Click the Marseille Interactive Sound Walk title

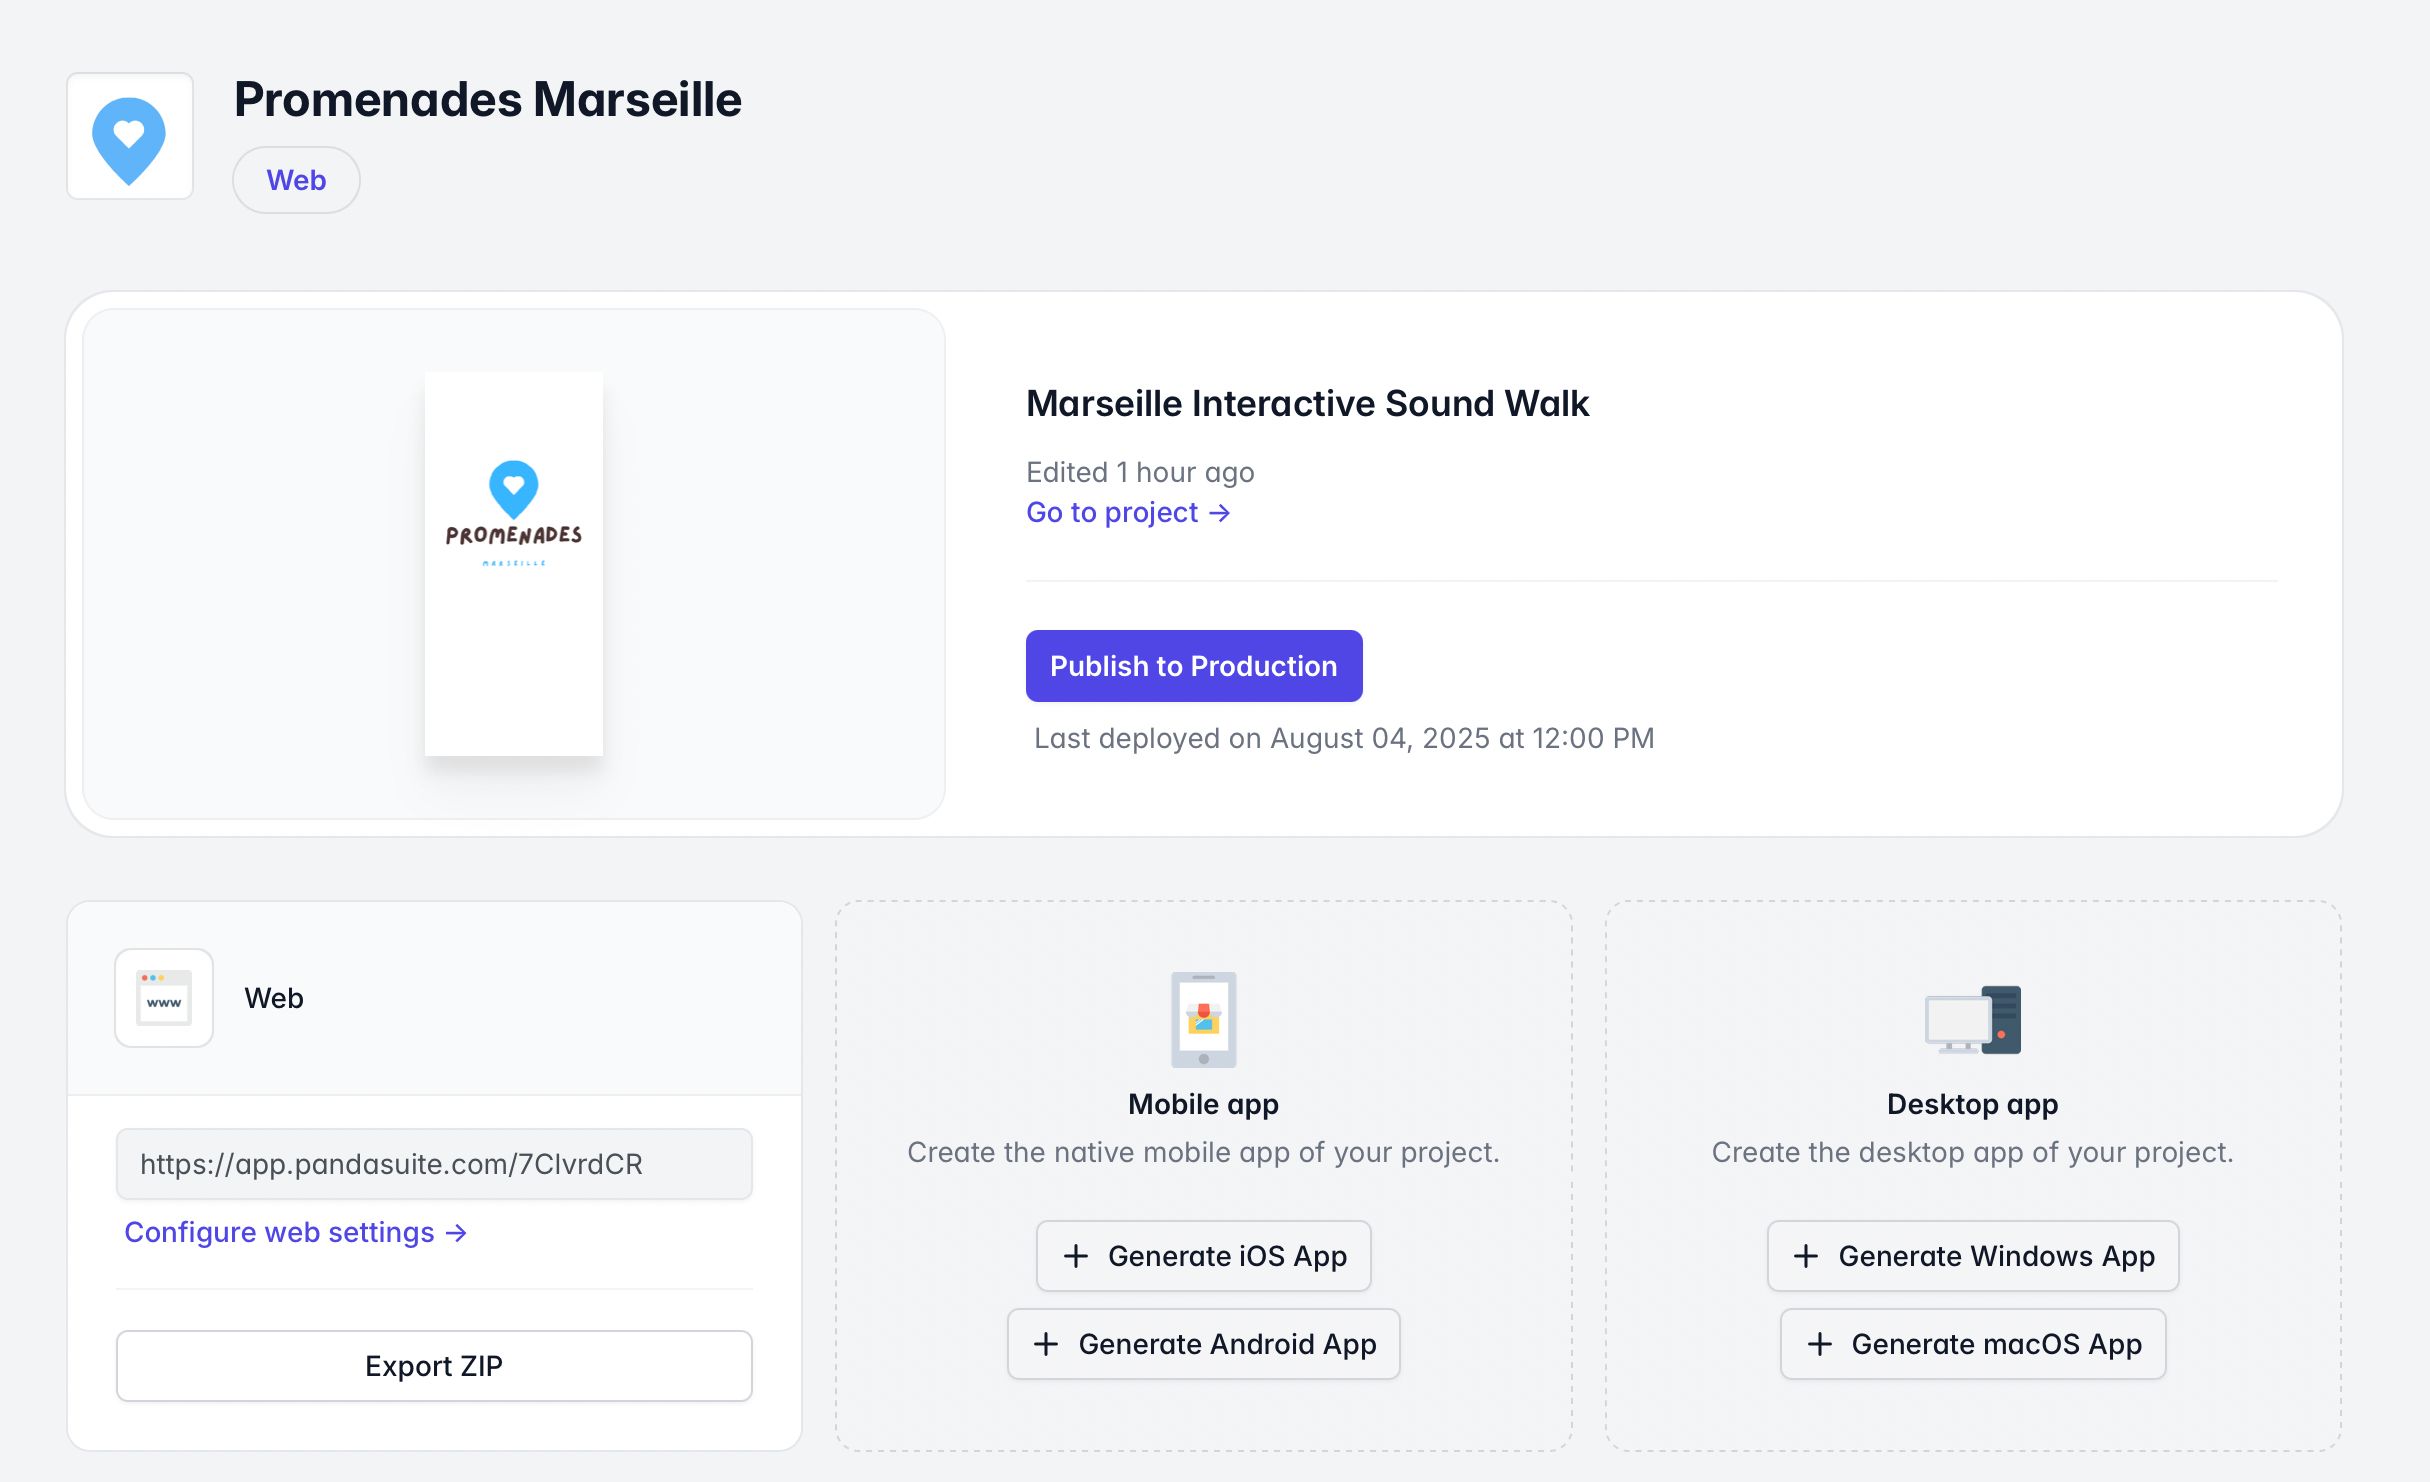coord(1307,404)
